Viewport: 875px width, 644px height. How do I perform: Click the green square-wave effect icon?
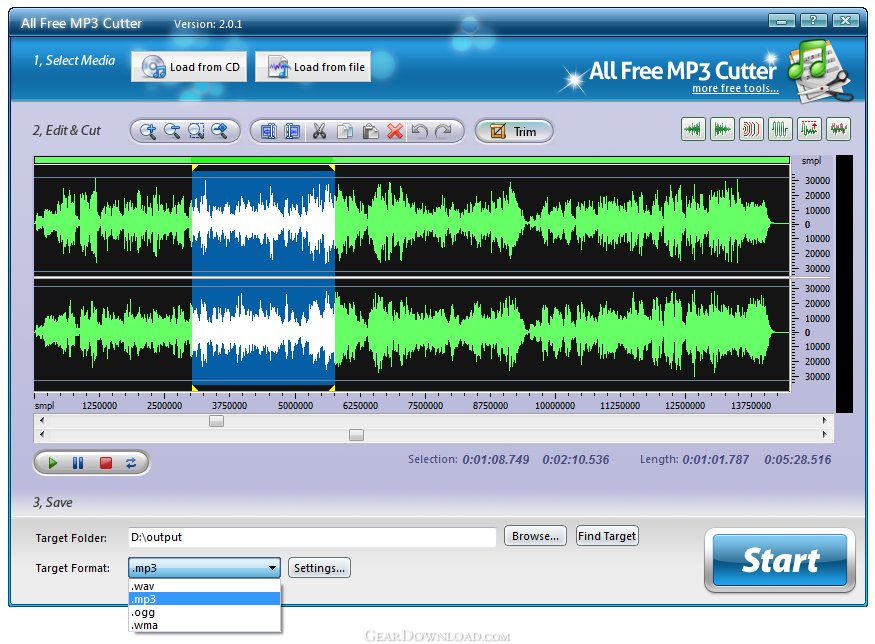pyautogui.click(x=780, y=129)
